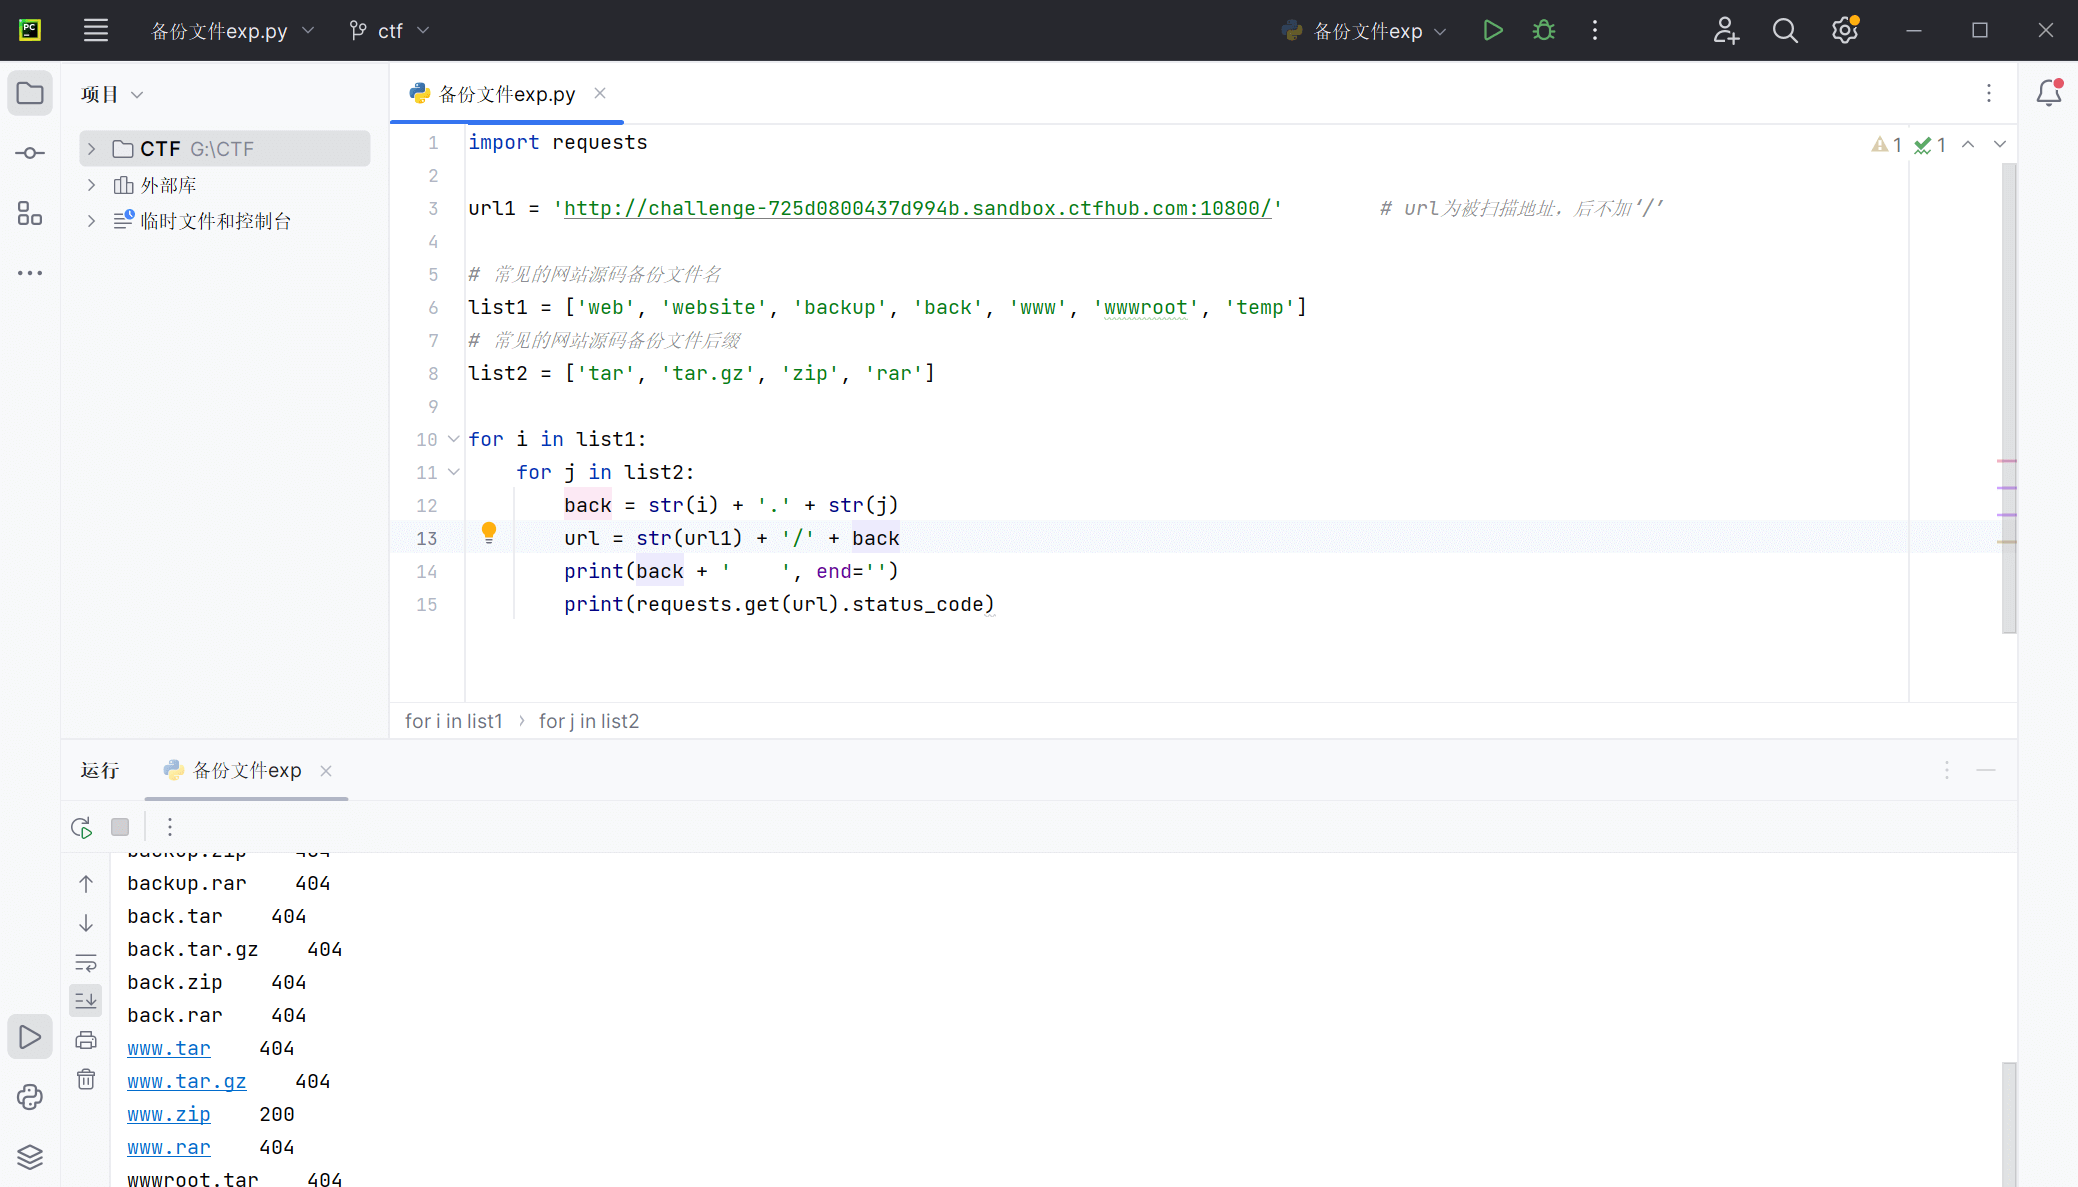
Task: Toggle scroll to end of output
Action: pos(86,1000)
